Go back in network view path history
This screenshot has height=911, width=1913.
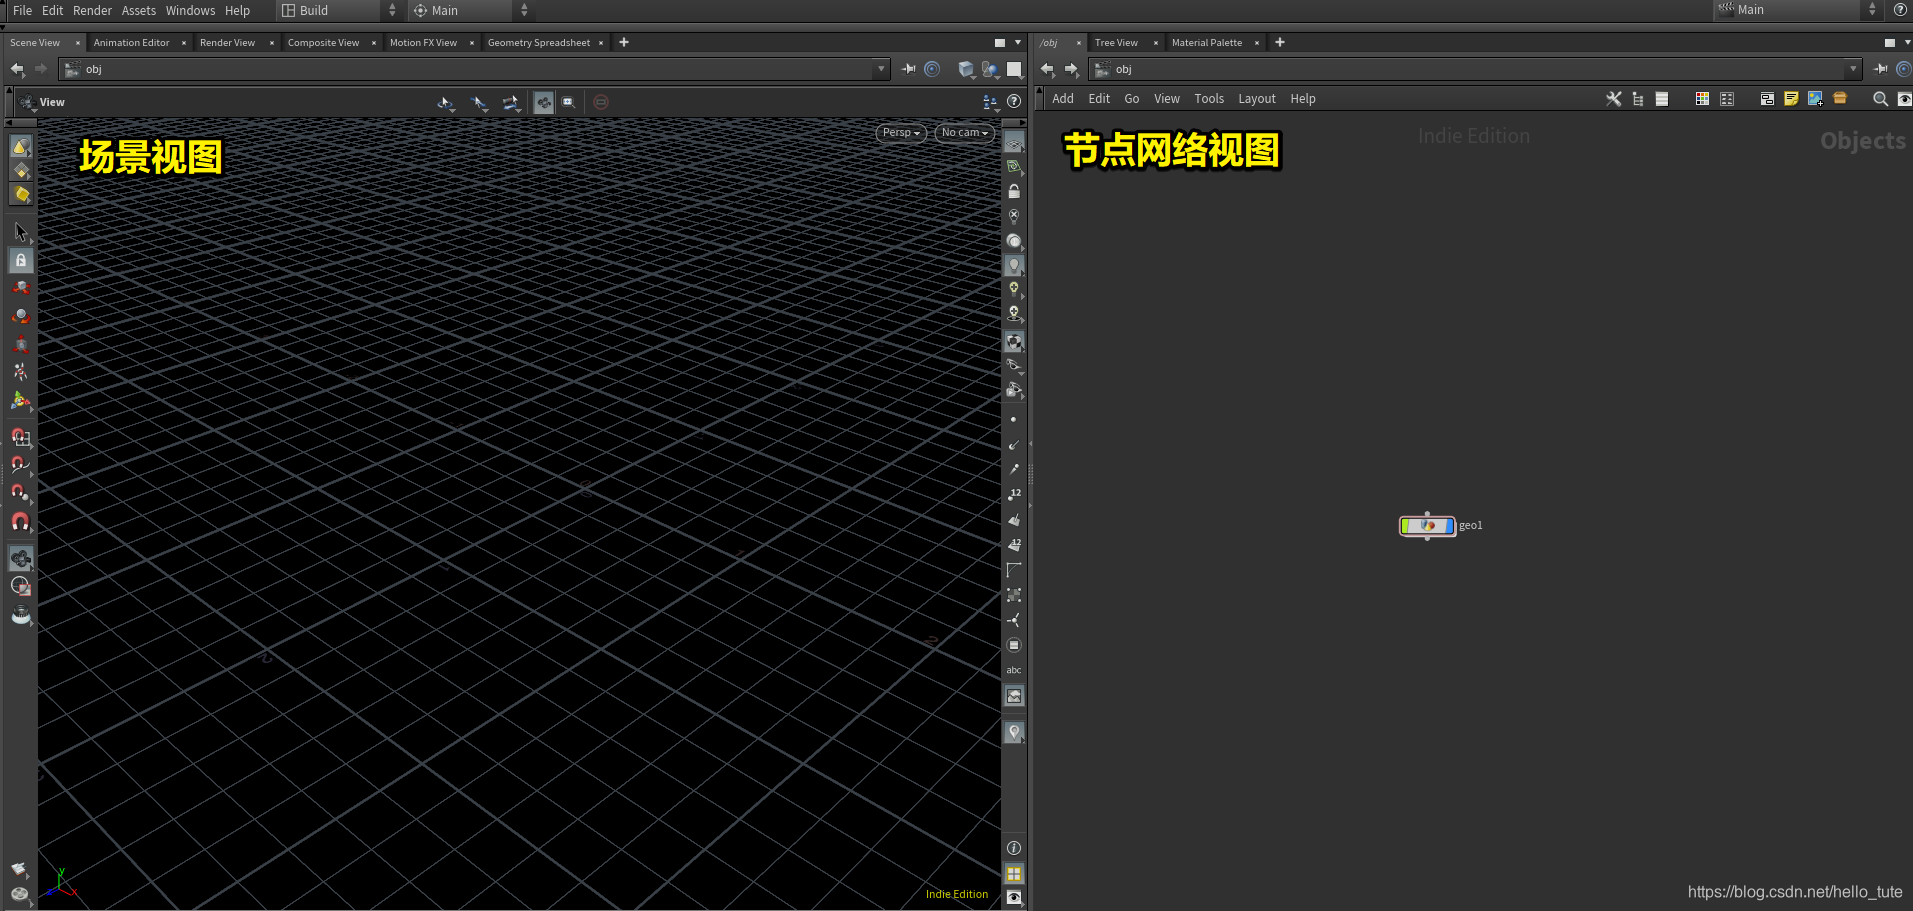tap(1047, 69)
